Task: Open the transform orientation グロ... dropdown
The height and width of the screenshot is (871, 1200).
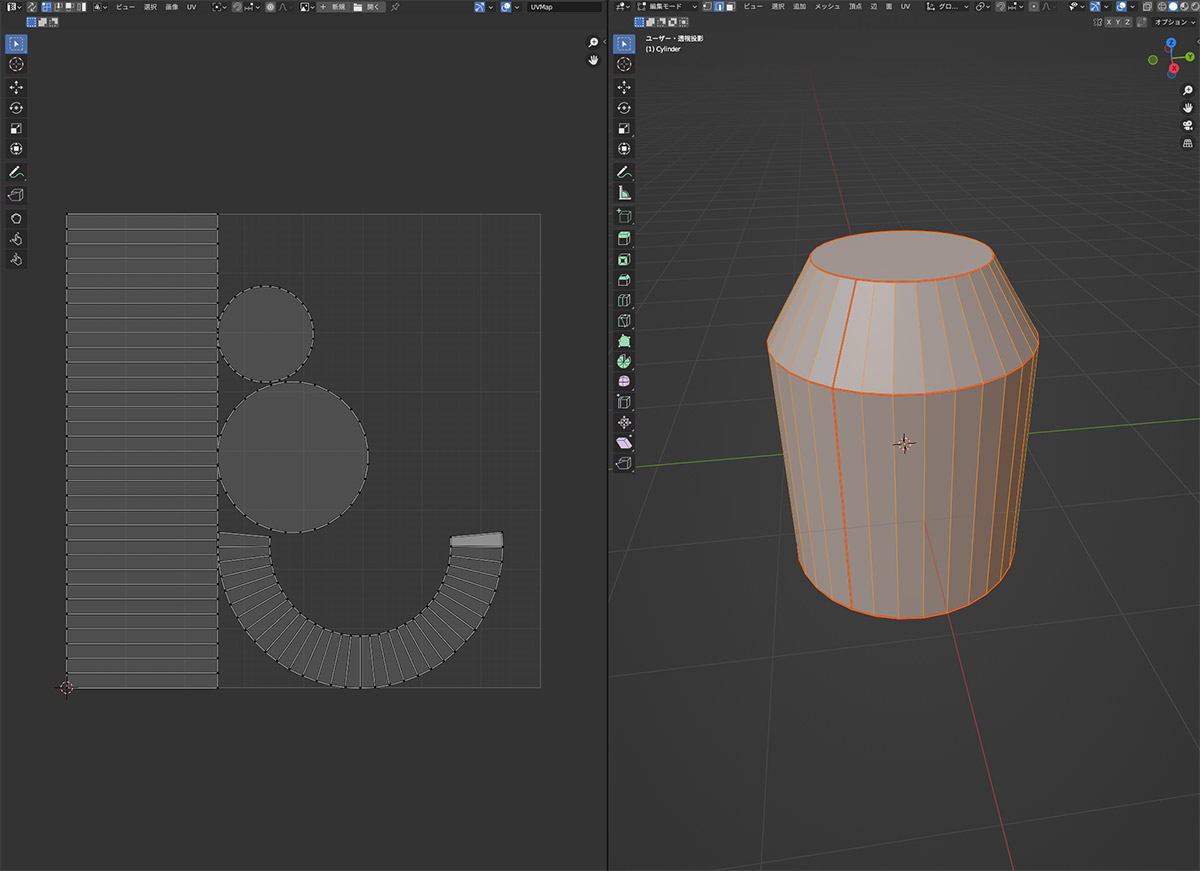Action: 947,7
